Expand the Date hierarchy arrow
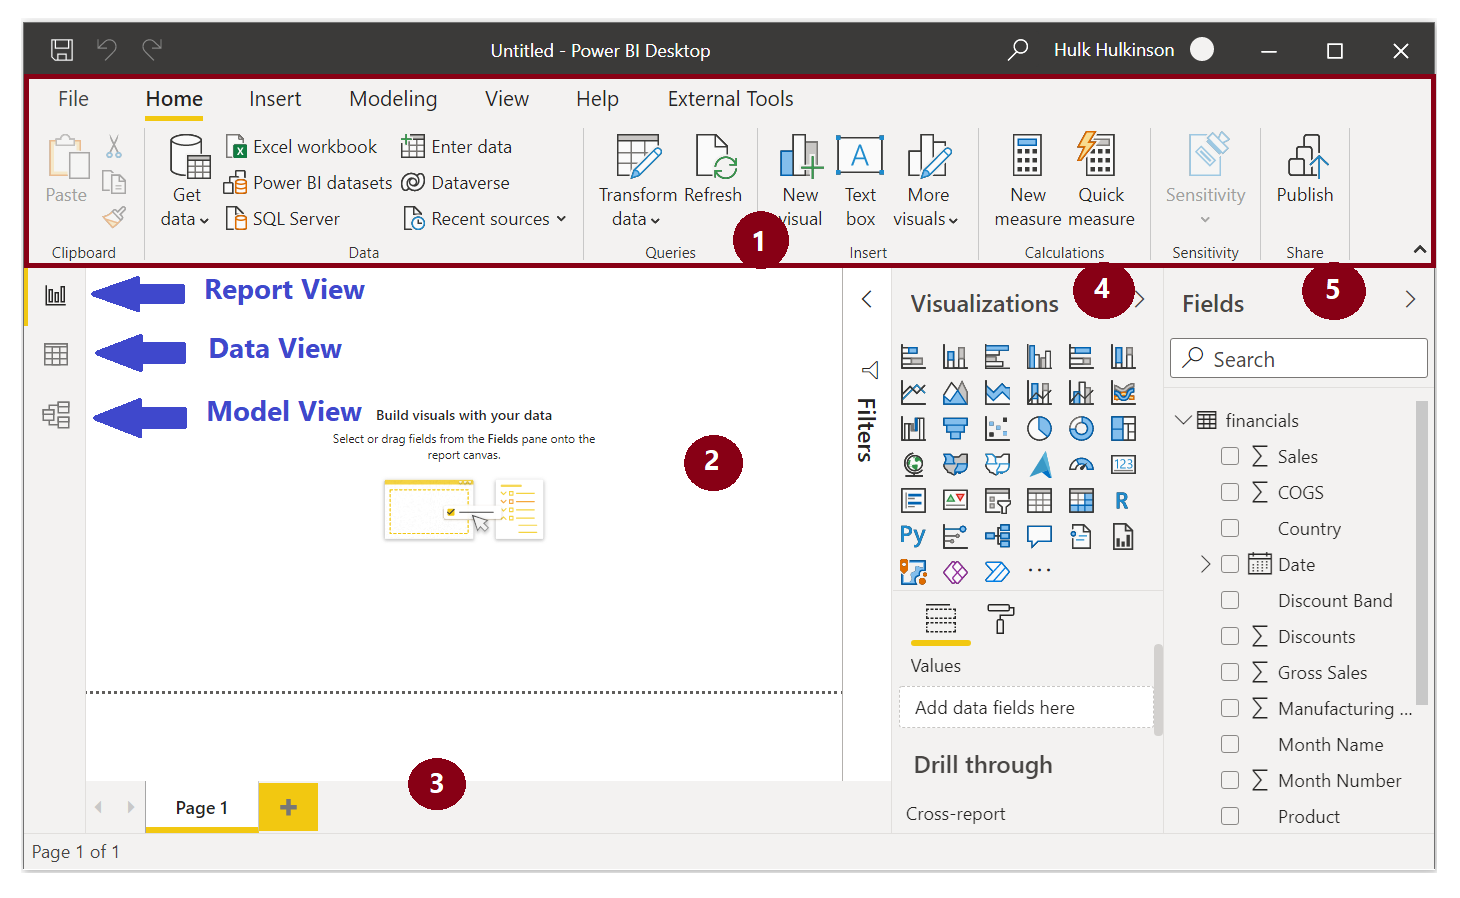 coord(1205,564)
